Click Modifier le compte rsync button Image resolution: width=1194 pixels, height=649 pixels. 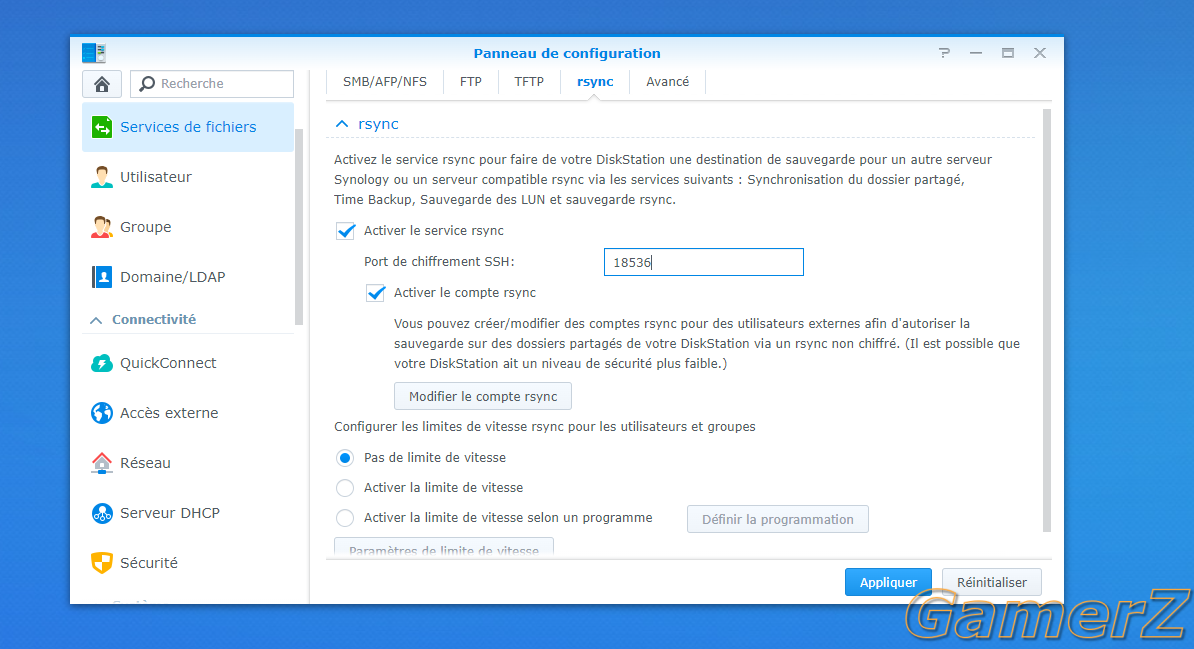point(483,396)
